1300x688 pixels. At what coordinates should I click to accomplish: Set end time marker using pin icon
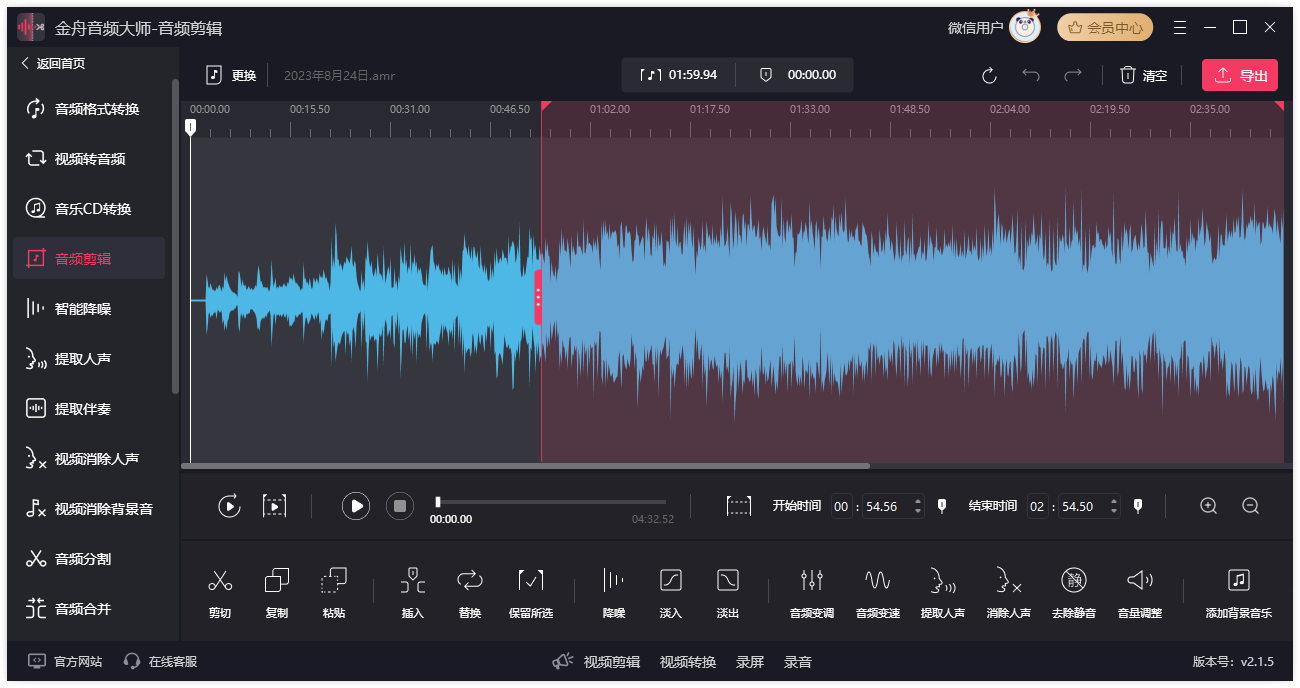[1137, 506]
